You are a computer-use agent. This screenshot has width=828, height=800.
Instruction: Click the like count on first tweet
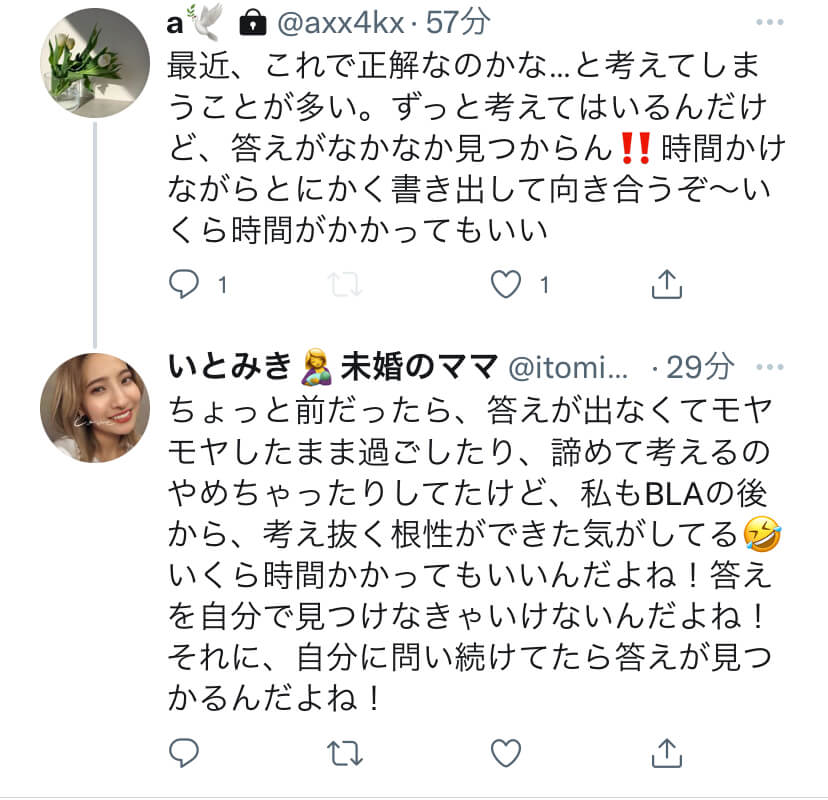coord(545,285)
